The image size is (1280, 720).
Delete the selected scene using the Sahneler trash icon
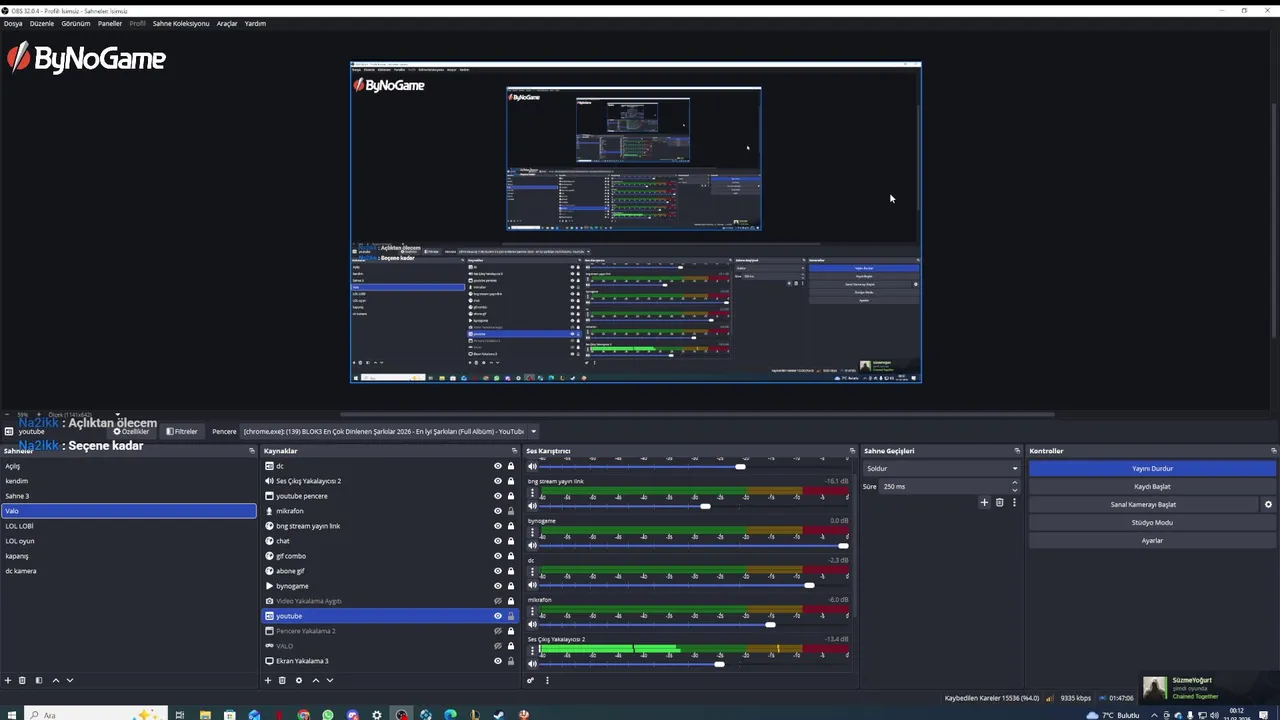(x=22, y=680)
